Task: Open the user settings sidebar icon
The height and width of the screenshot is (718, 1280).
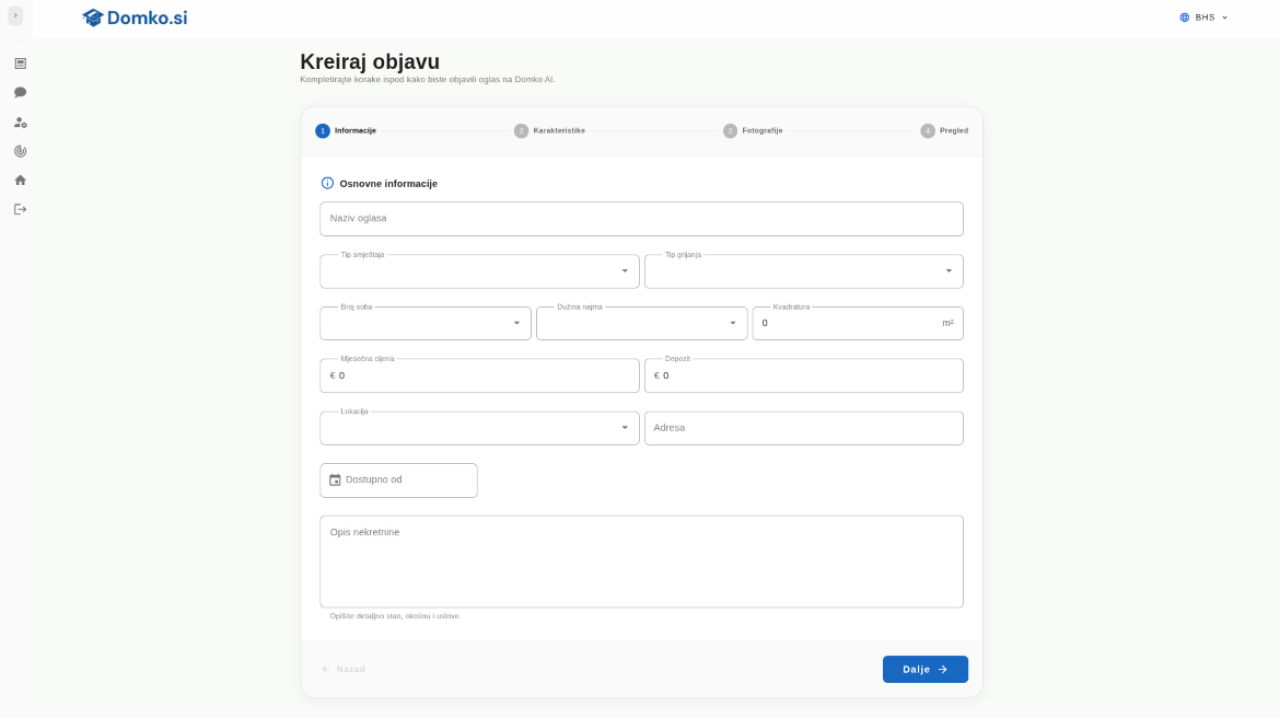Action: click(x=20, y=122)
